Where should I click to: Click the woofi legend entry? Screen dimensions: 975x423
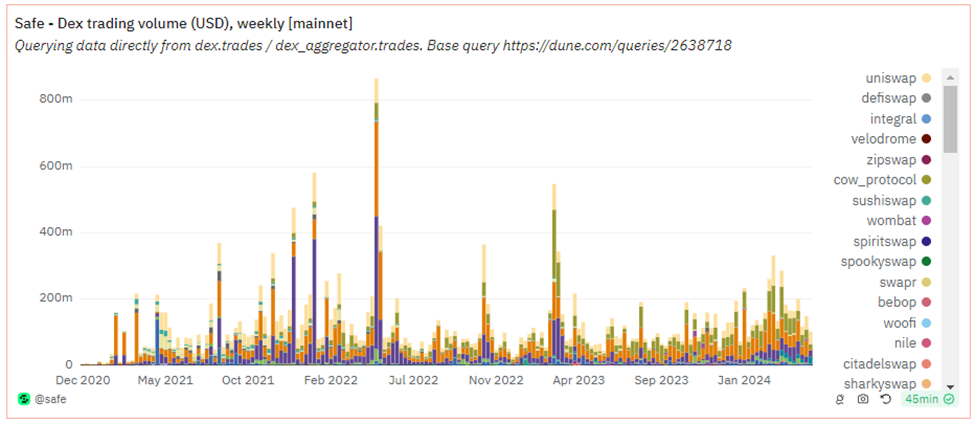tap(908, 323)
